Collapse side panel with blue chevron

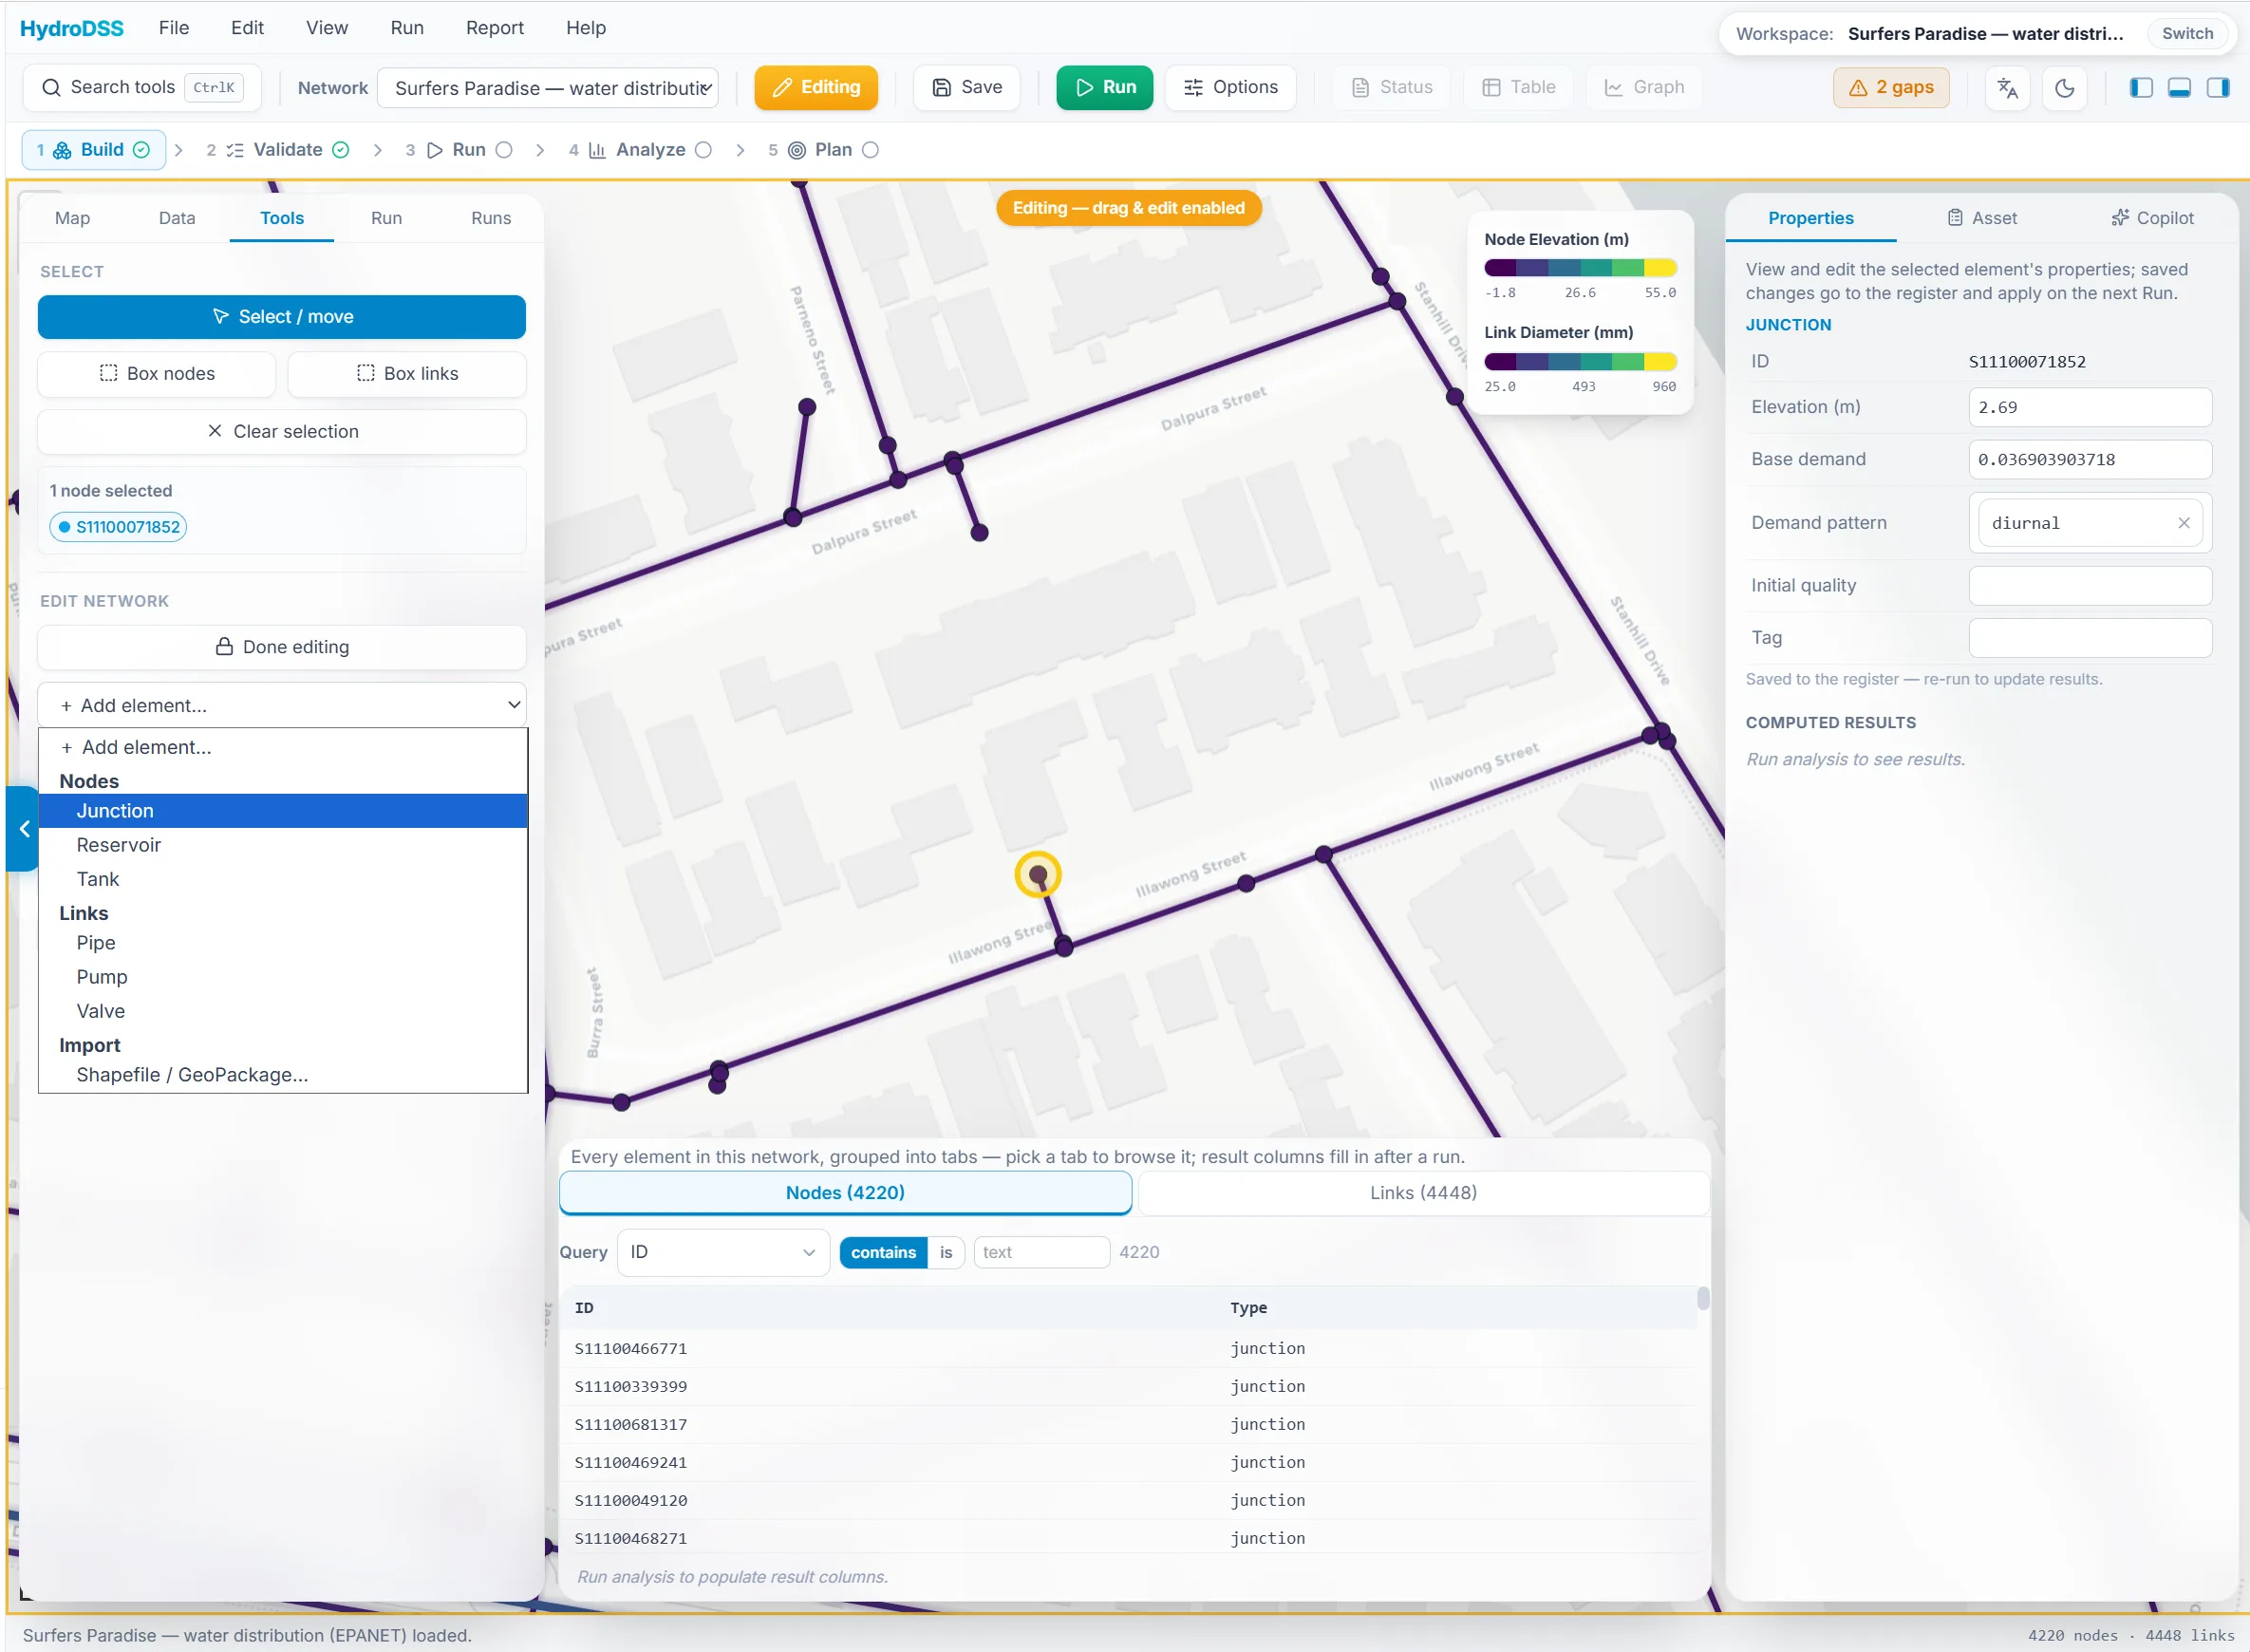pos(24,829)
